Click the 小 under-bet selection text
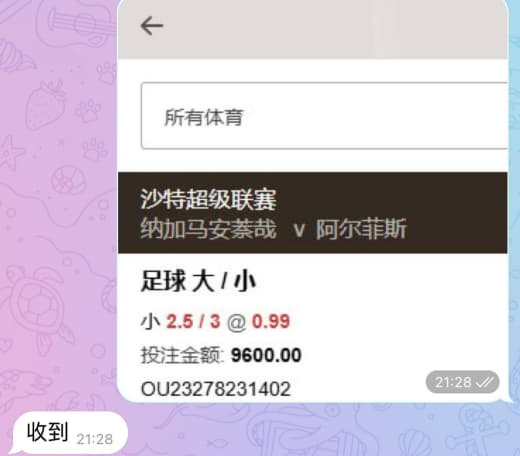 coord(151,322)
